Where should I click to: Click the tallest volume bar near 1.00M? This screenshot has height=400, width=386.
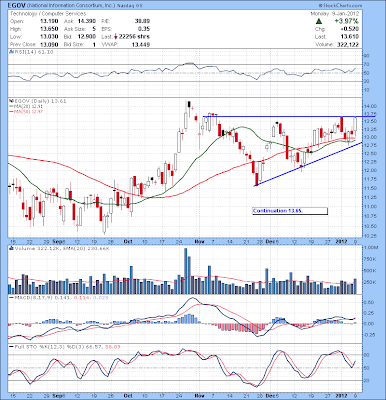click(x=186, y=271)
